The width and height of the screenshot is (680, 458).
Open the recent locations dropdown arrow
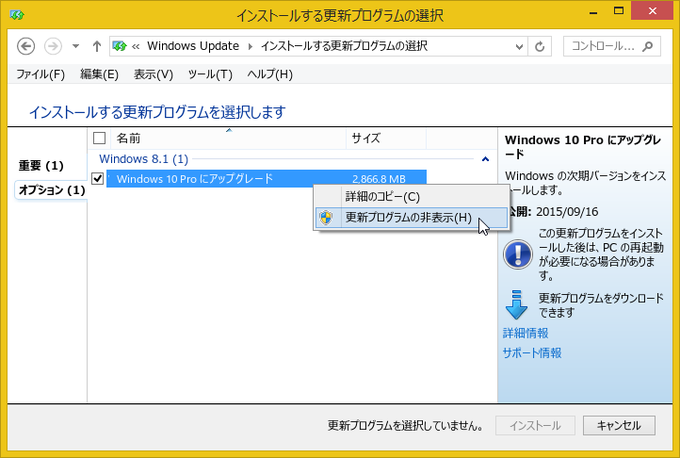pyautogui.click(x=75, y=46)
